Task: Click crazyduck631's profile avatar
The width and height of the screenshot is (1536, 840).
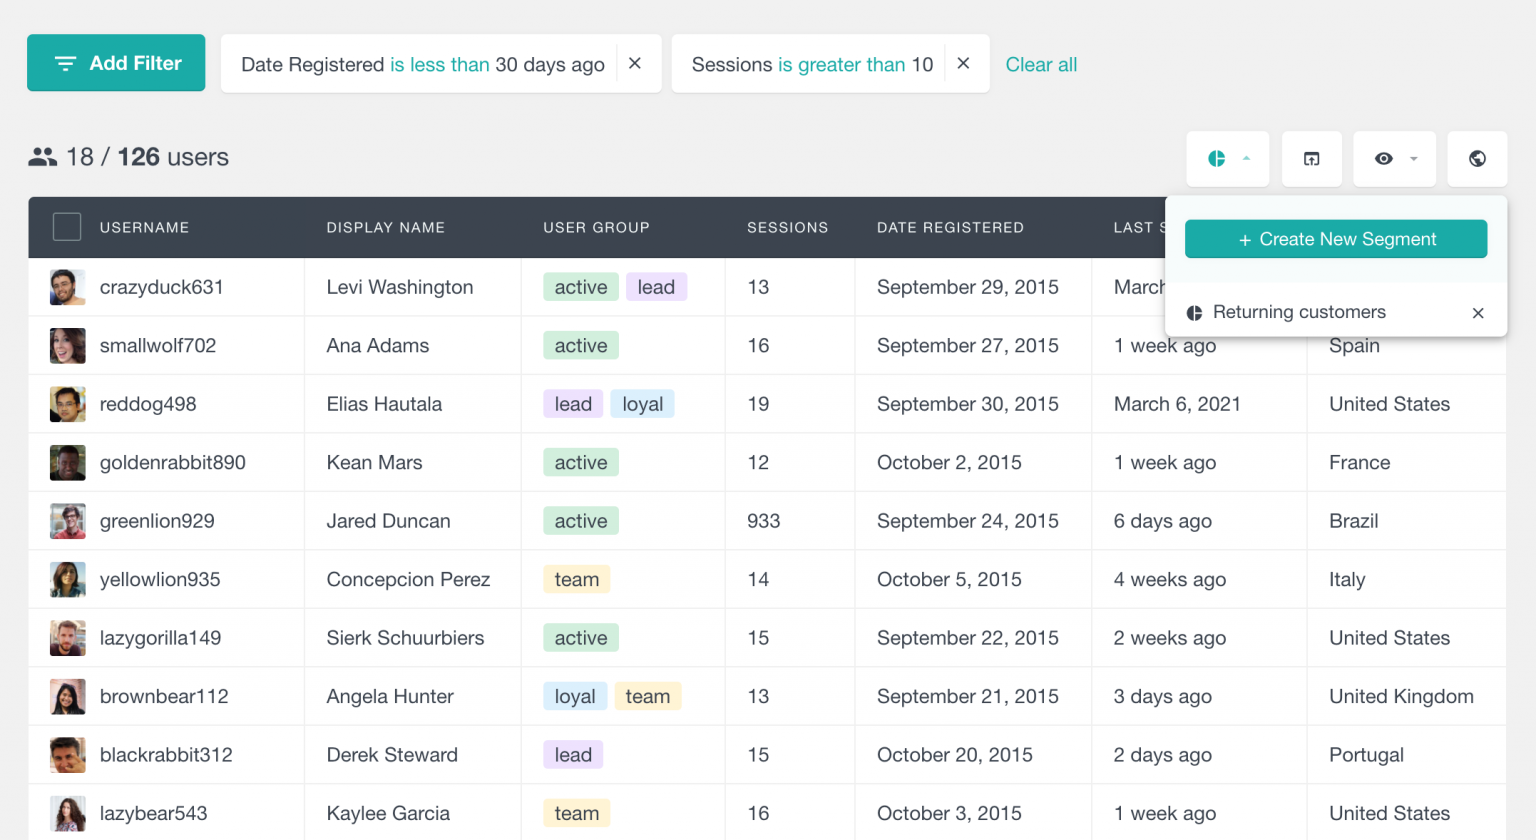Action: [x=67, y=287]
